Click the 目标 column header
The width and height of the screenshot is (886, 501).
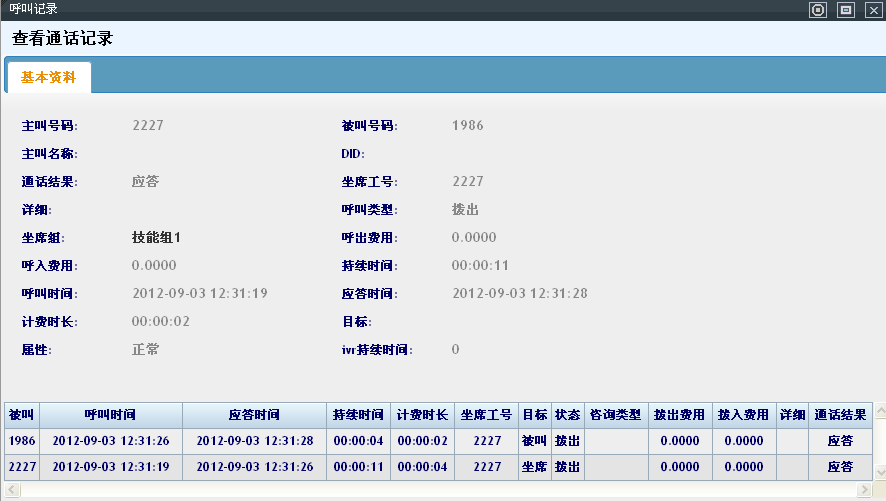[534, 415]
